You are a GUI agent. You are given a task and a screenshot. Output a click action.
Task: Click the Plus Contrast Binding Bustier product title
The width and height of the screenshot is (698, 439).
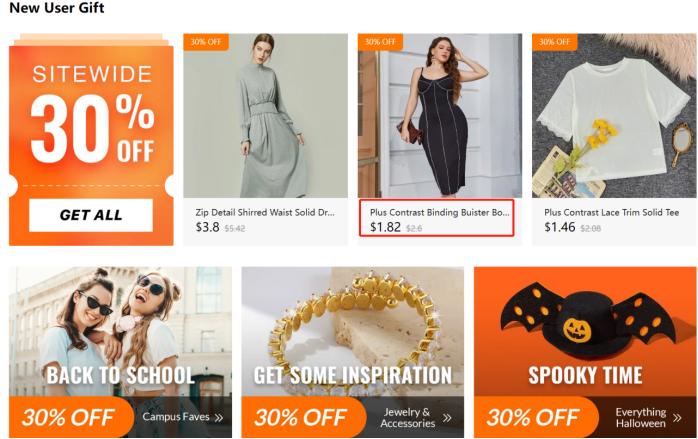(x=440, y=212)
